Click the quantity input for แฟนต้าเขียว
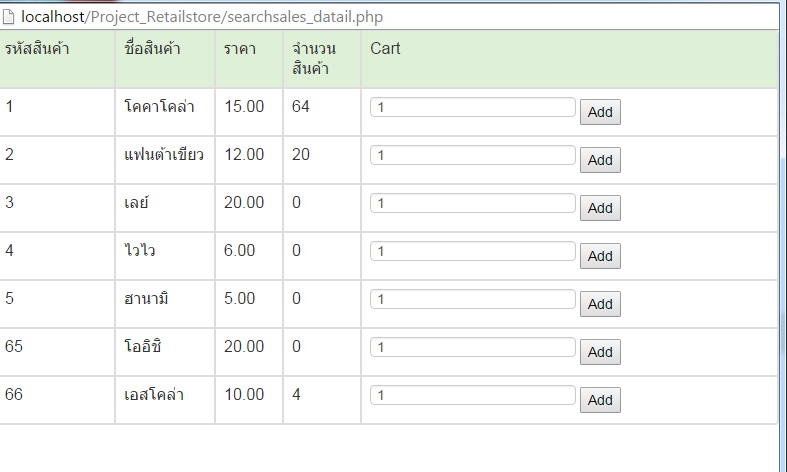 pos(473,155)
